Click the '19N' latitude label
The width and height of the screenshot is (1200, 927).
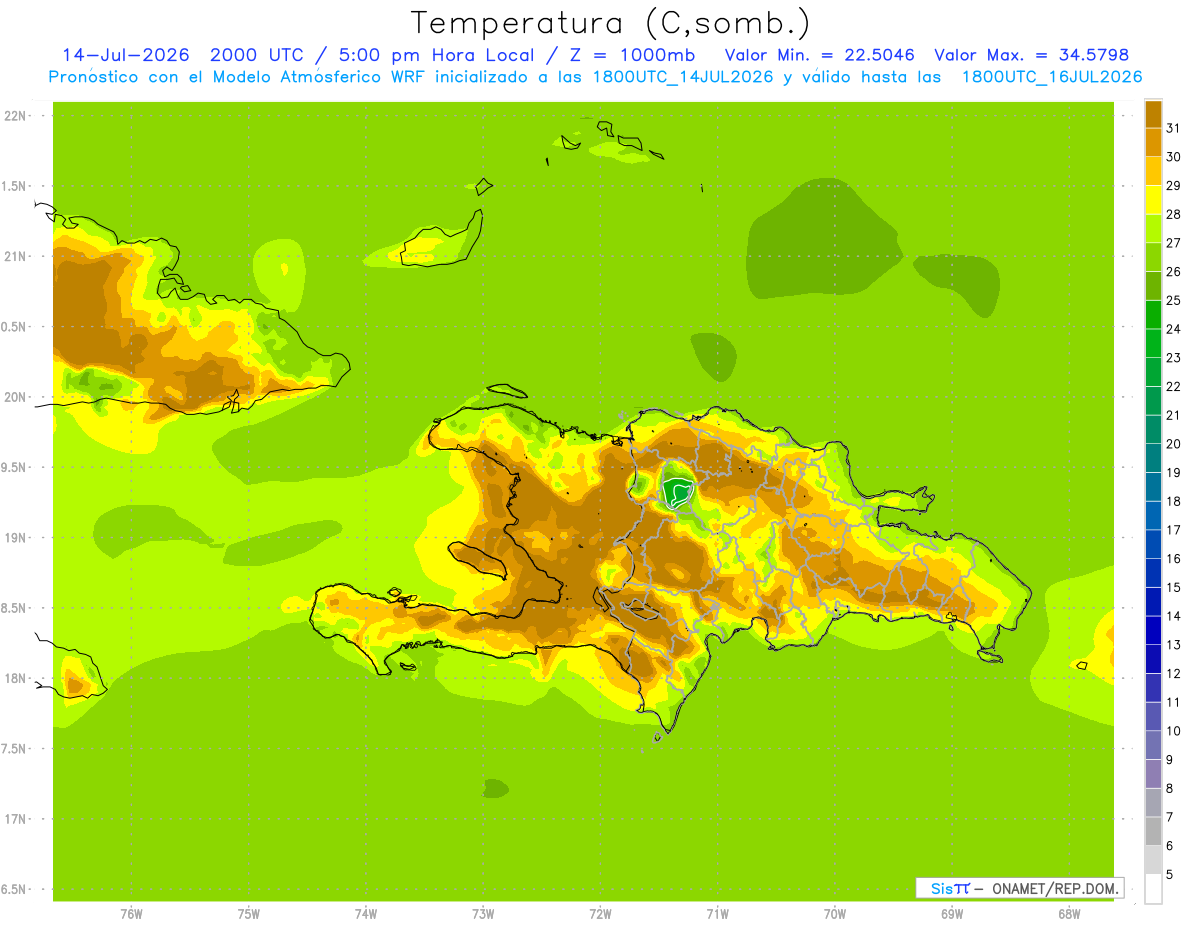coord(15,538)
